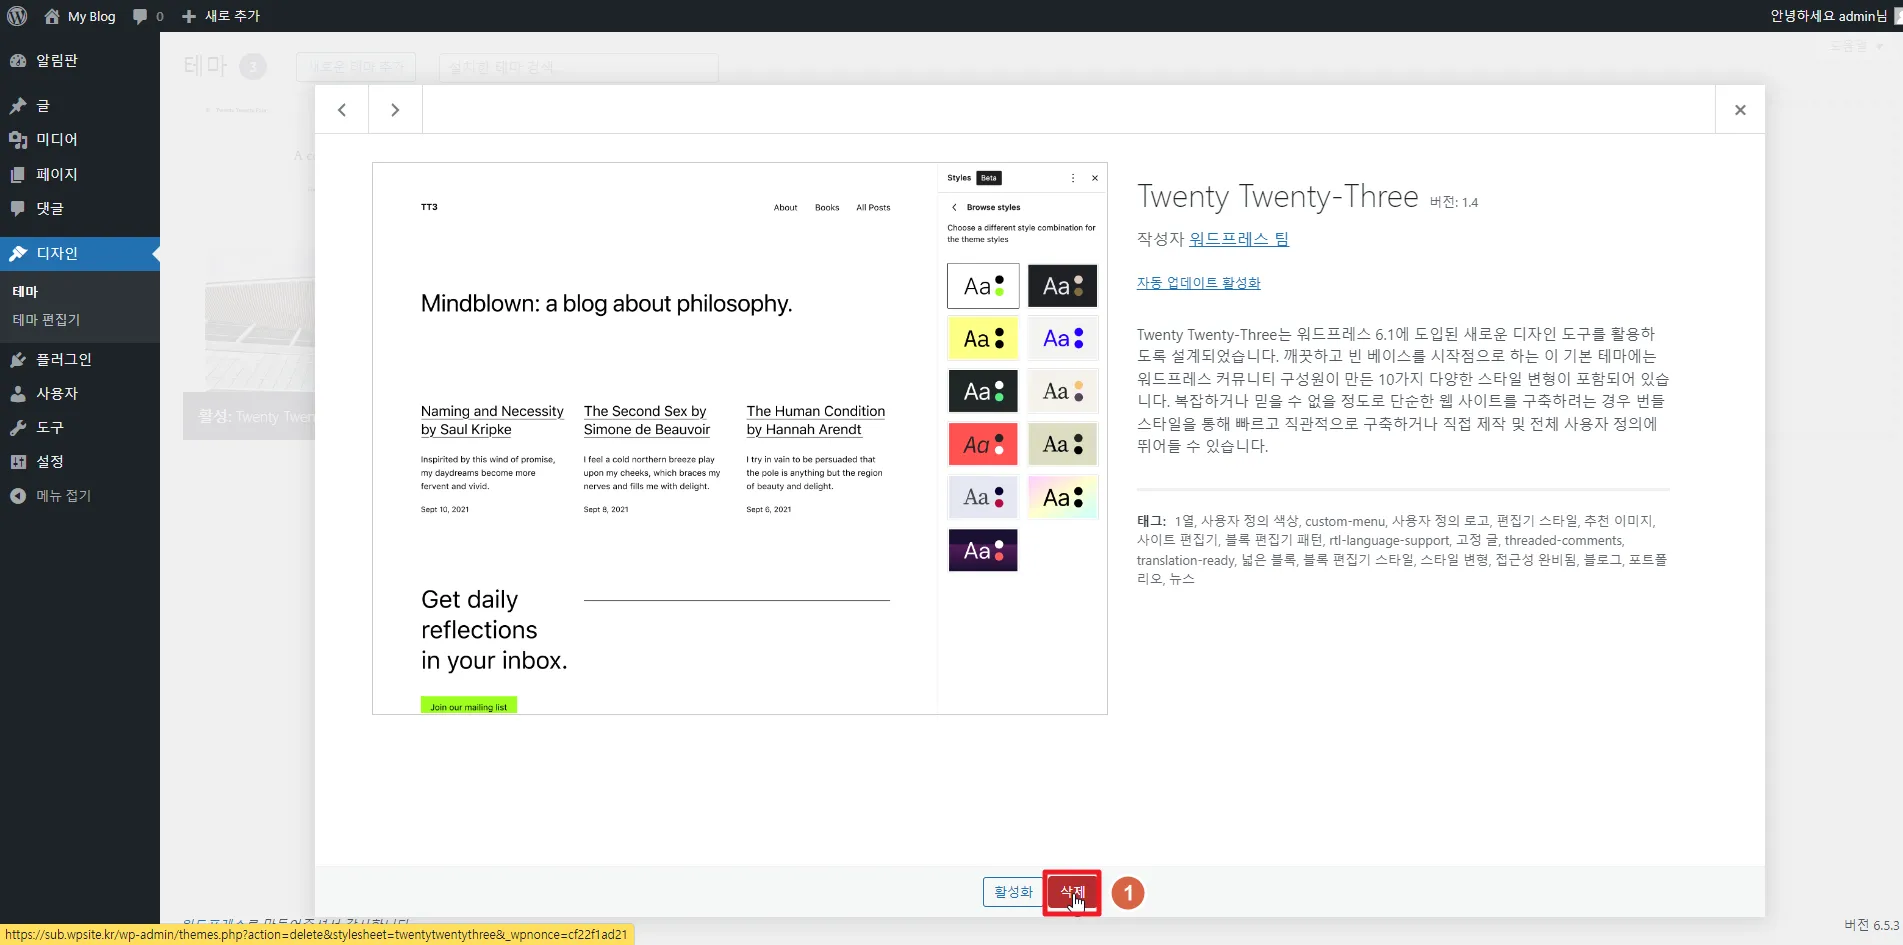Open 테마 편집기 submenu
Viewport: 1903px width, 945px height.
(x=46, y=320)
